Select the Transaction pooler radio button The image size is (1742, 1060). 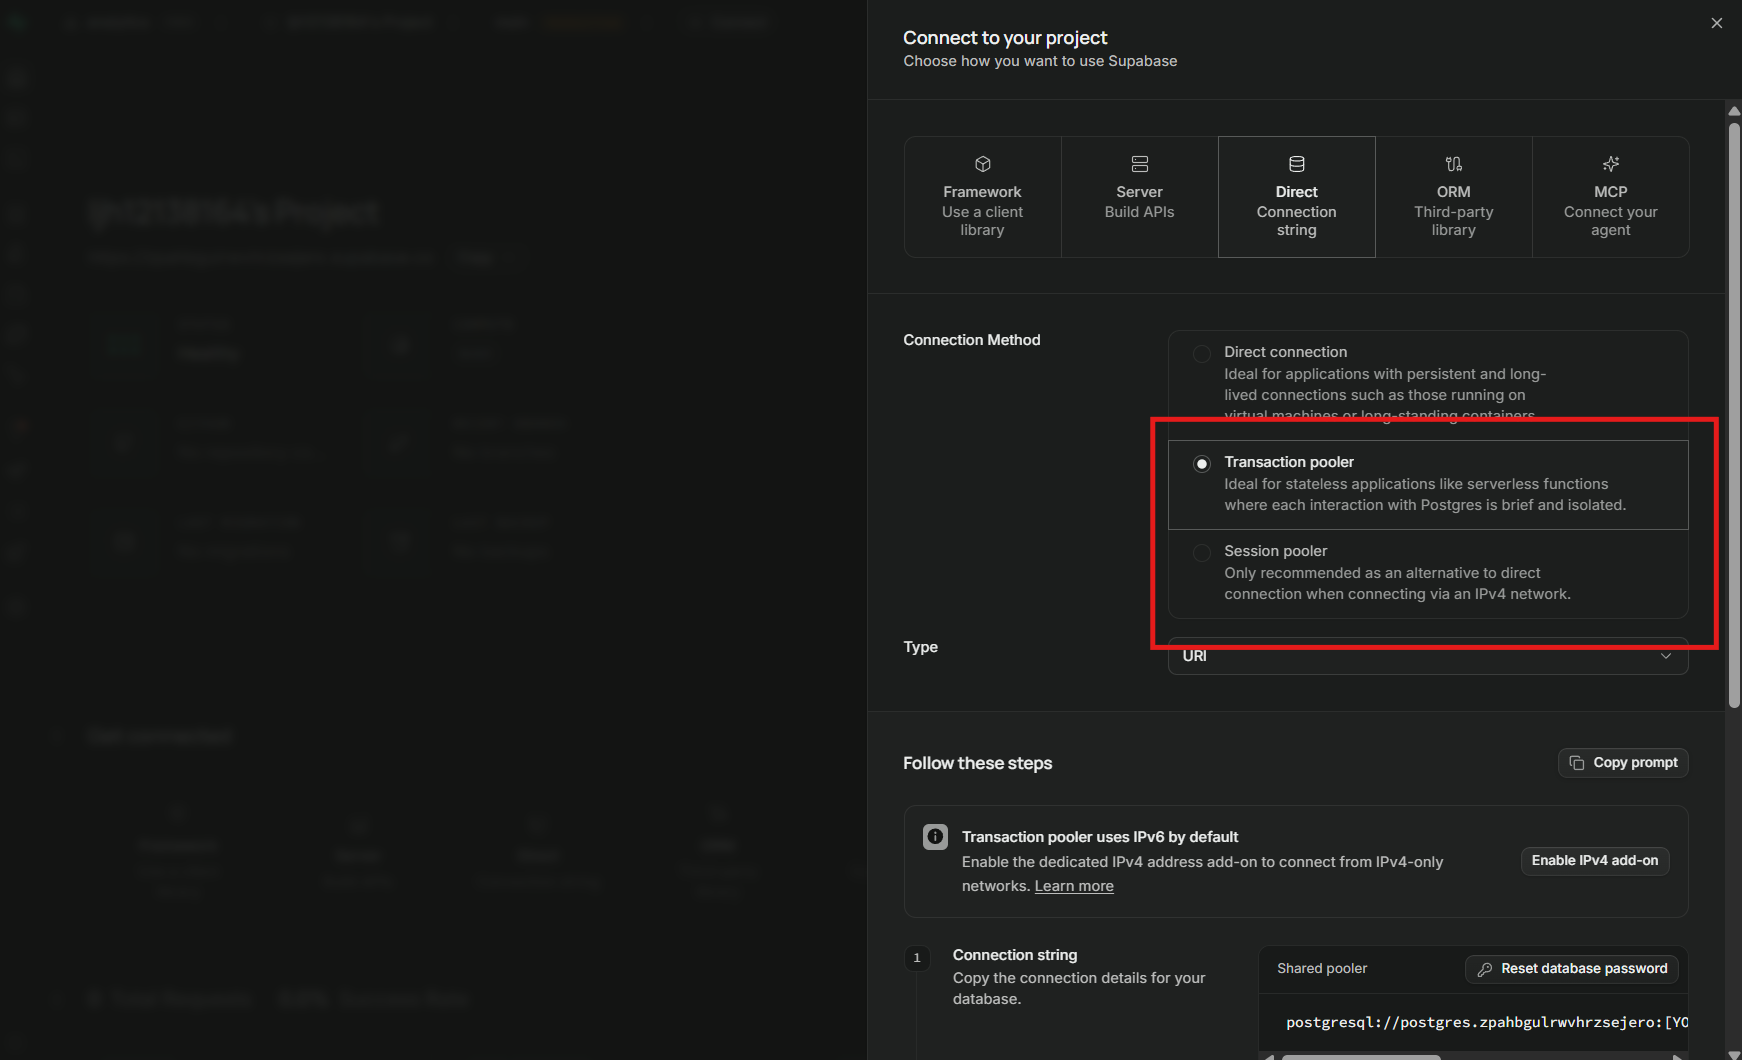pyautogui.click(x=1202, y=464)
